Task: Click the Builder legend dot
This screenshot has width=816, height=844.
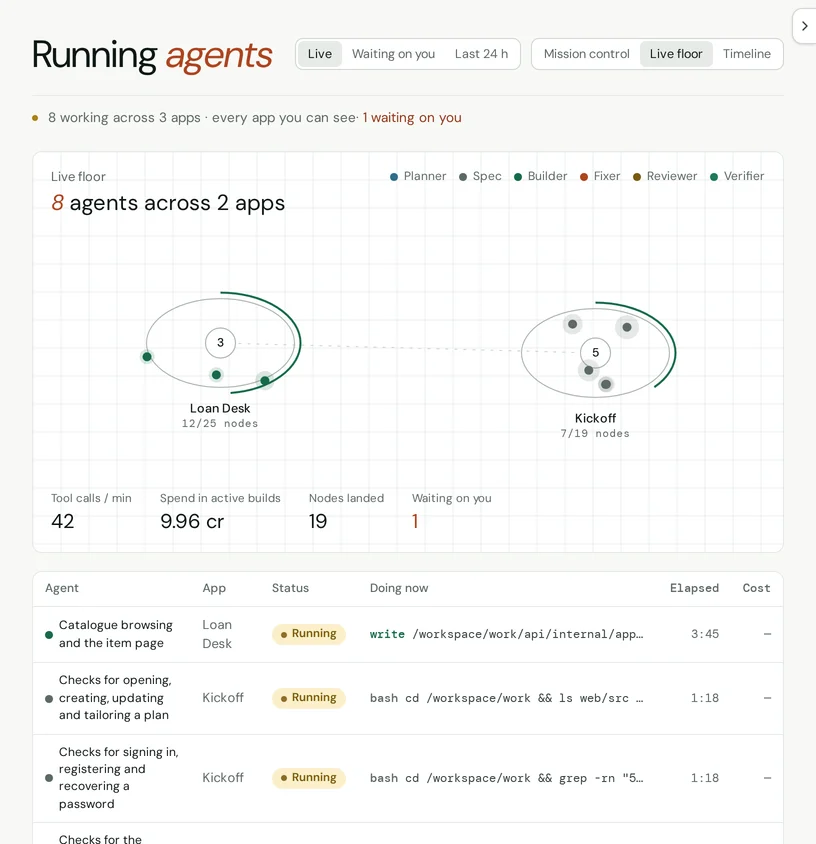Action: 518,177
